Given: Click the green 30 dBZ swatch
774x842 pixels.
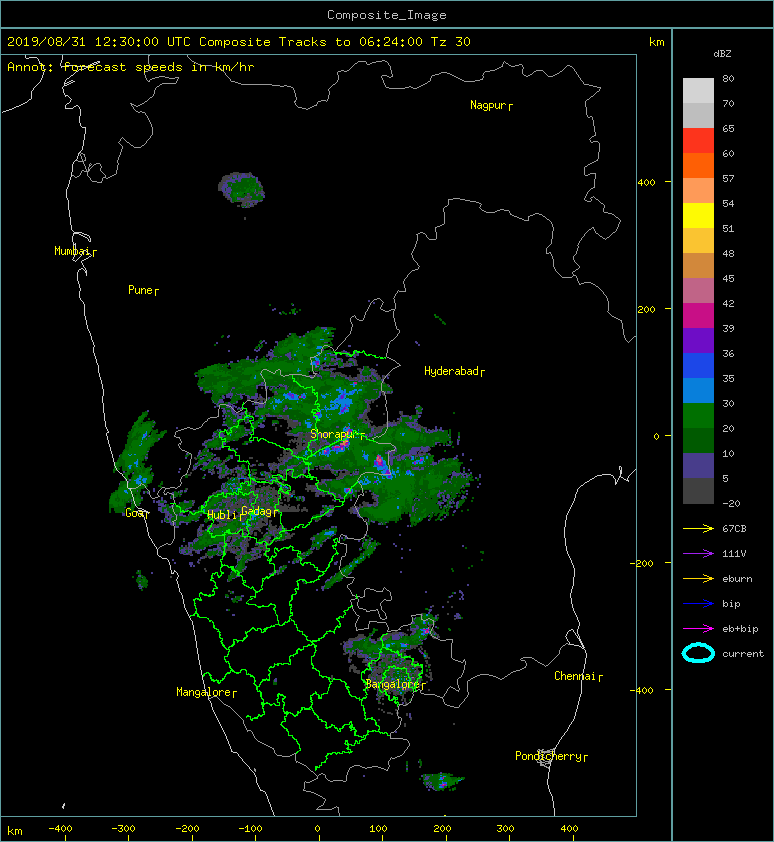Looking at the screenshot, I should pyautogui.click(x=698, y=415).
